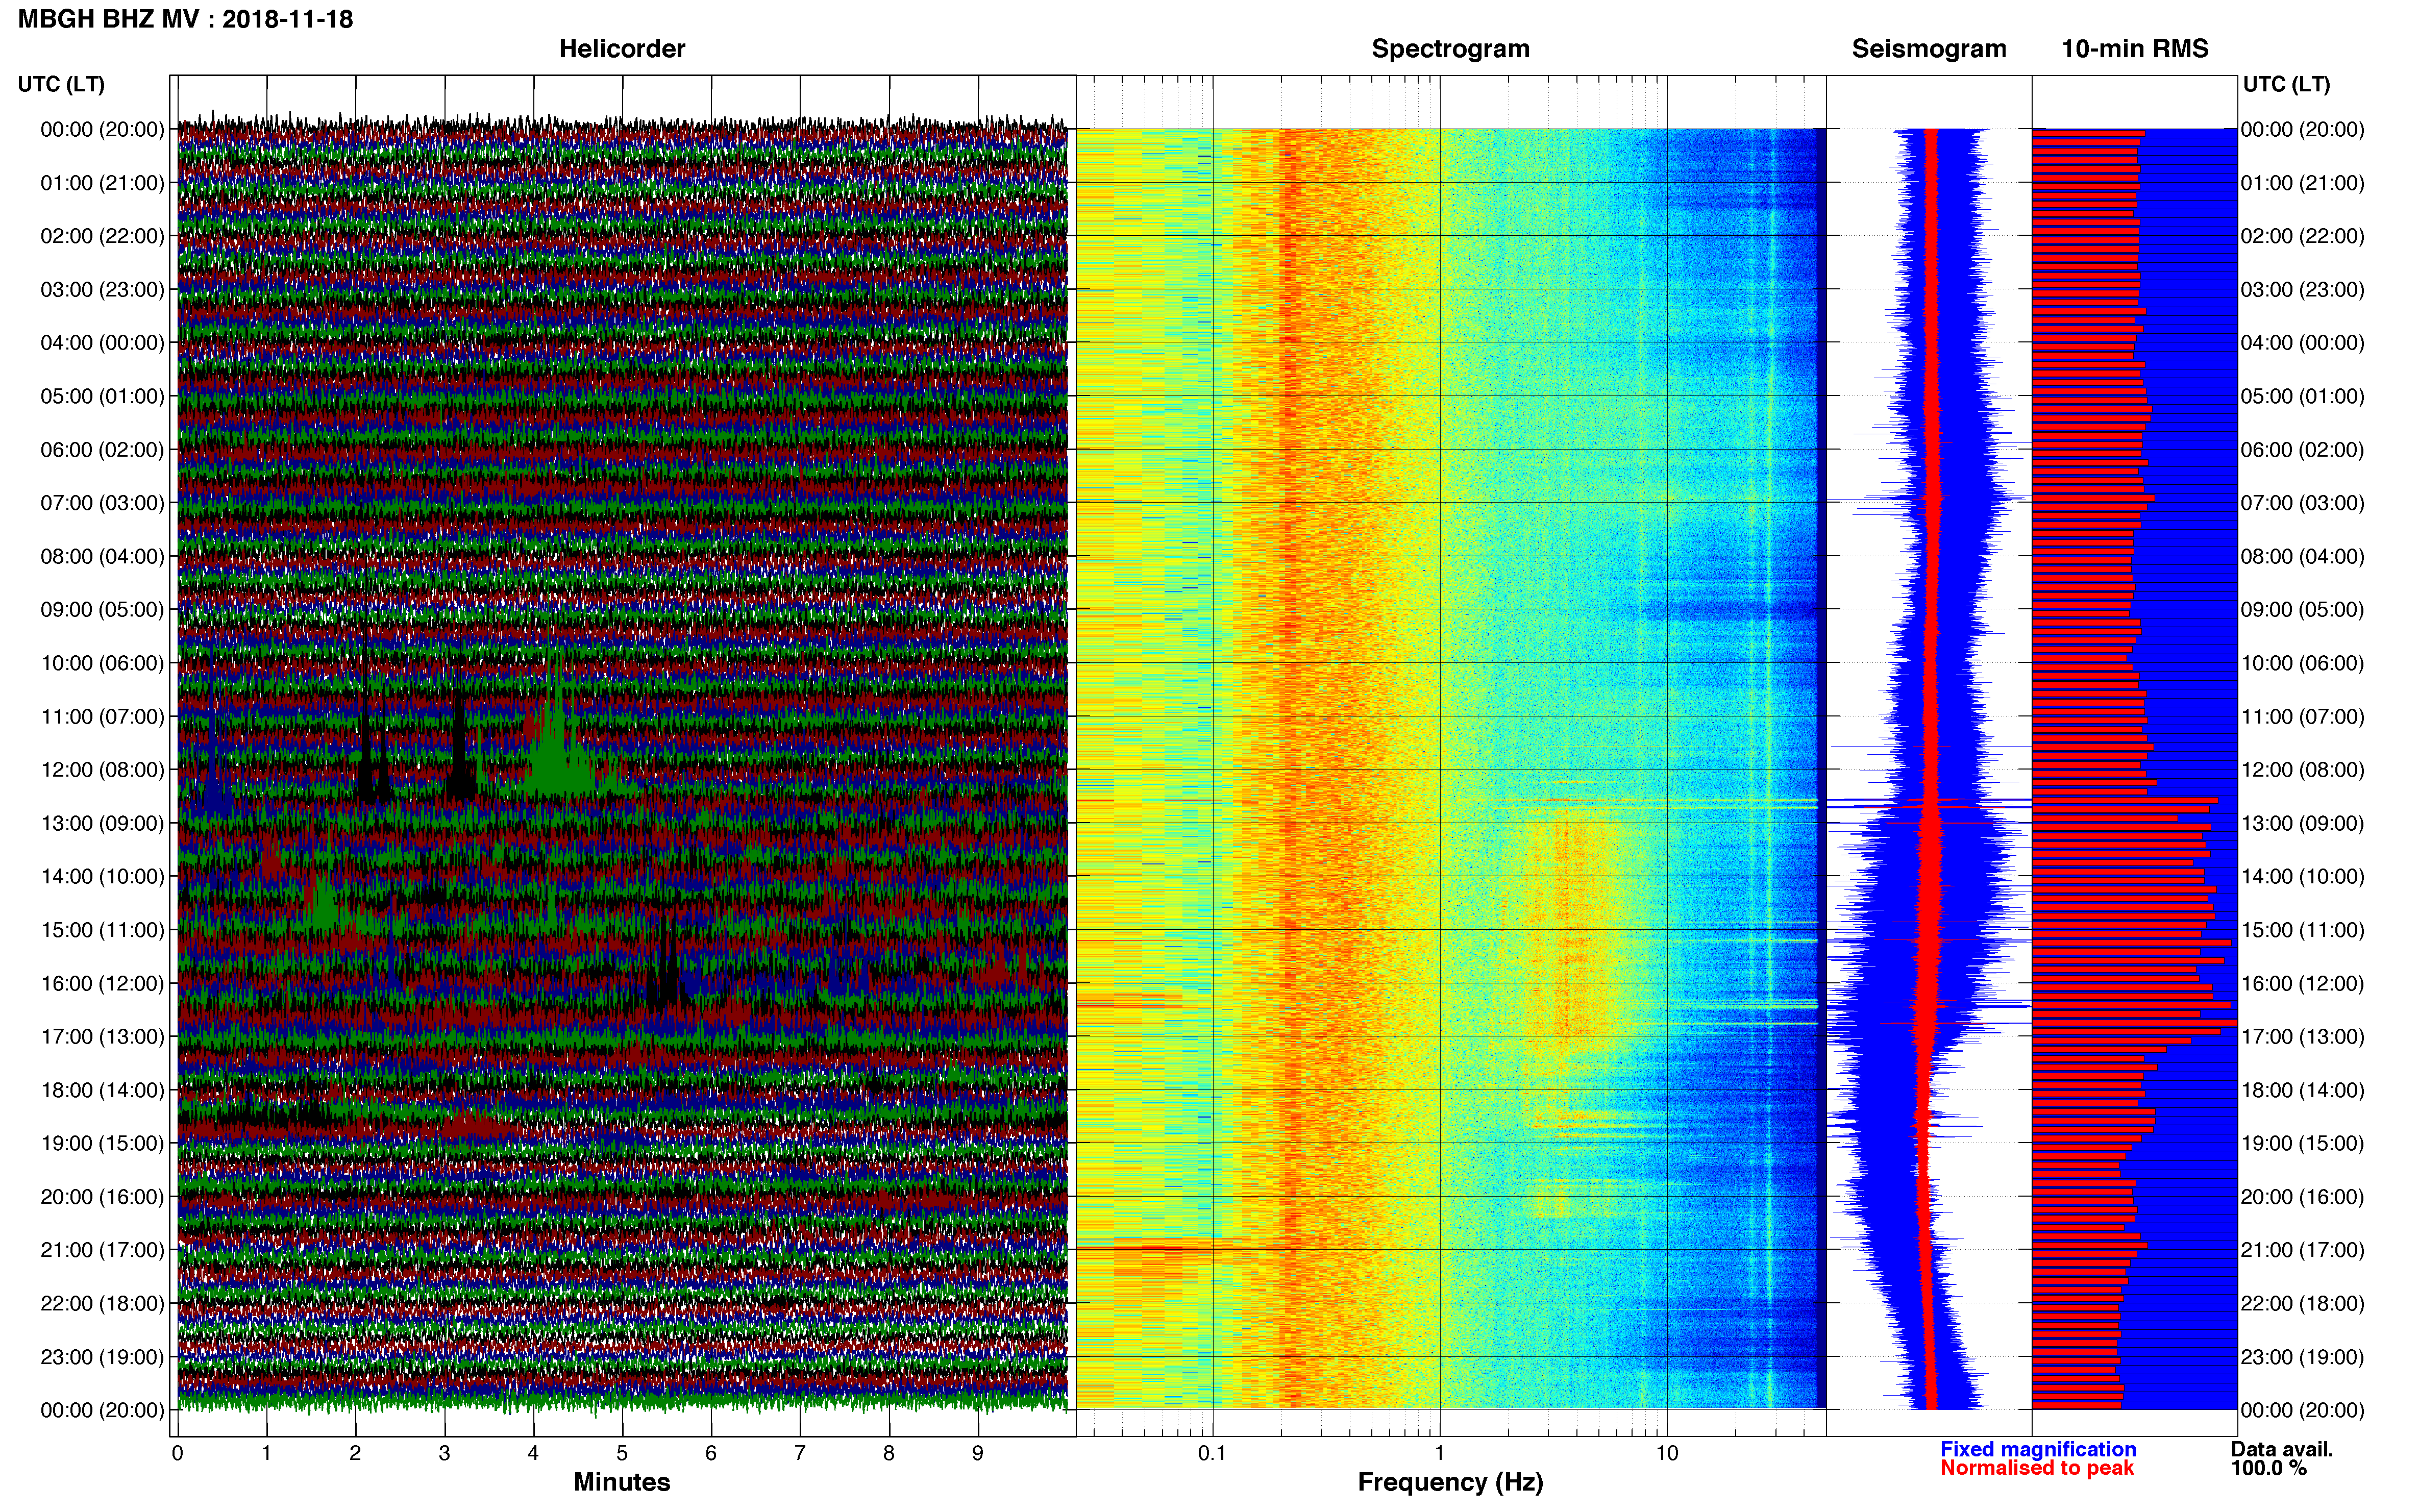Click 17:00 (13:00) on the Helicorder time axis
The width and height of the screenshot is (2419, 1512).
(x=102, y=1037)
